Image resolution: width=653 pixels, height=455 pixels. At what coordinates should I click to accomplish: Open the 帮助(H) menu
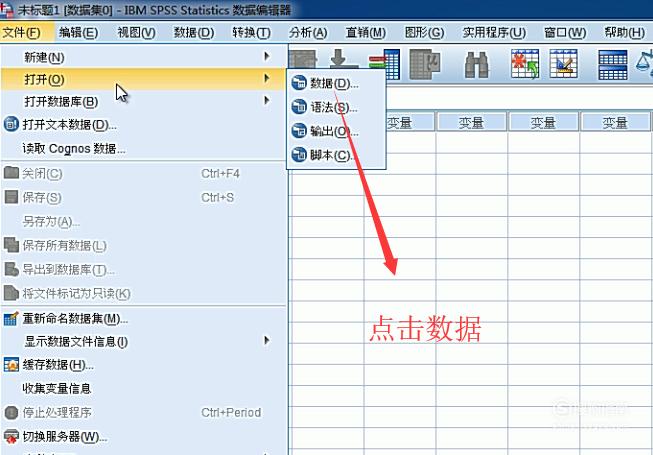tap(625, 32)
